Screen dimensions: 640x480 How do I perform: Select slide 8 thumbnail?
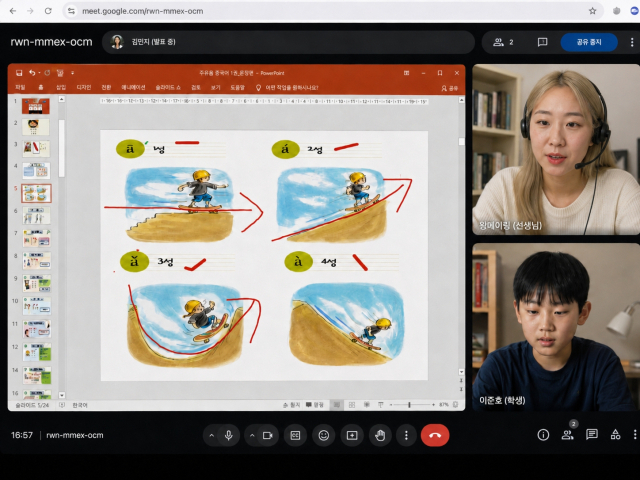(x=37, y=260)
